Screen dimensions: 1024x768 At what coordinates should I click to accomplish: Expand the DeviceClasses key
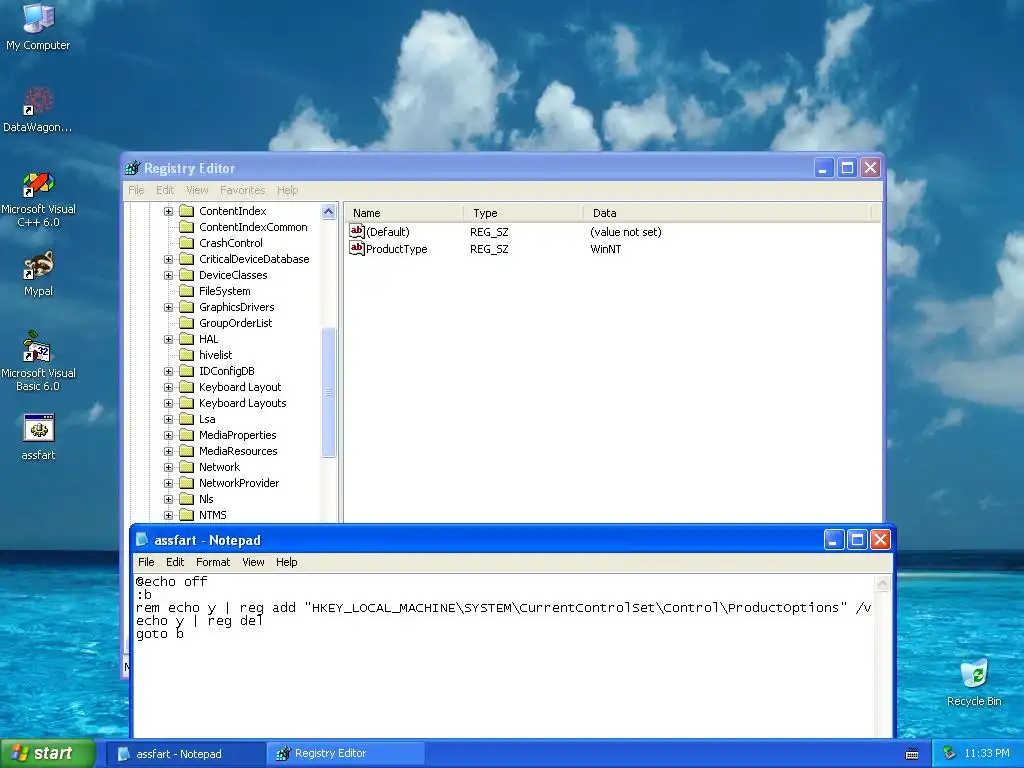coord(168,275)
